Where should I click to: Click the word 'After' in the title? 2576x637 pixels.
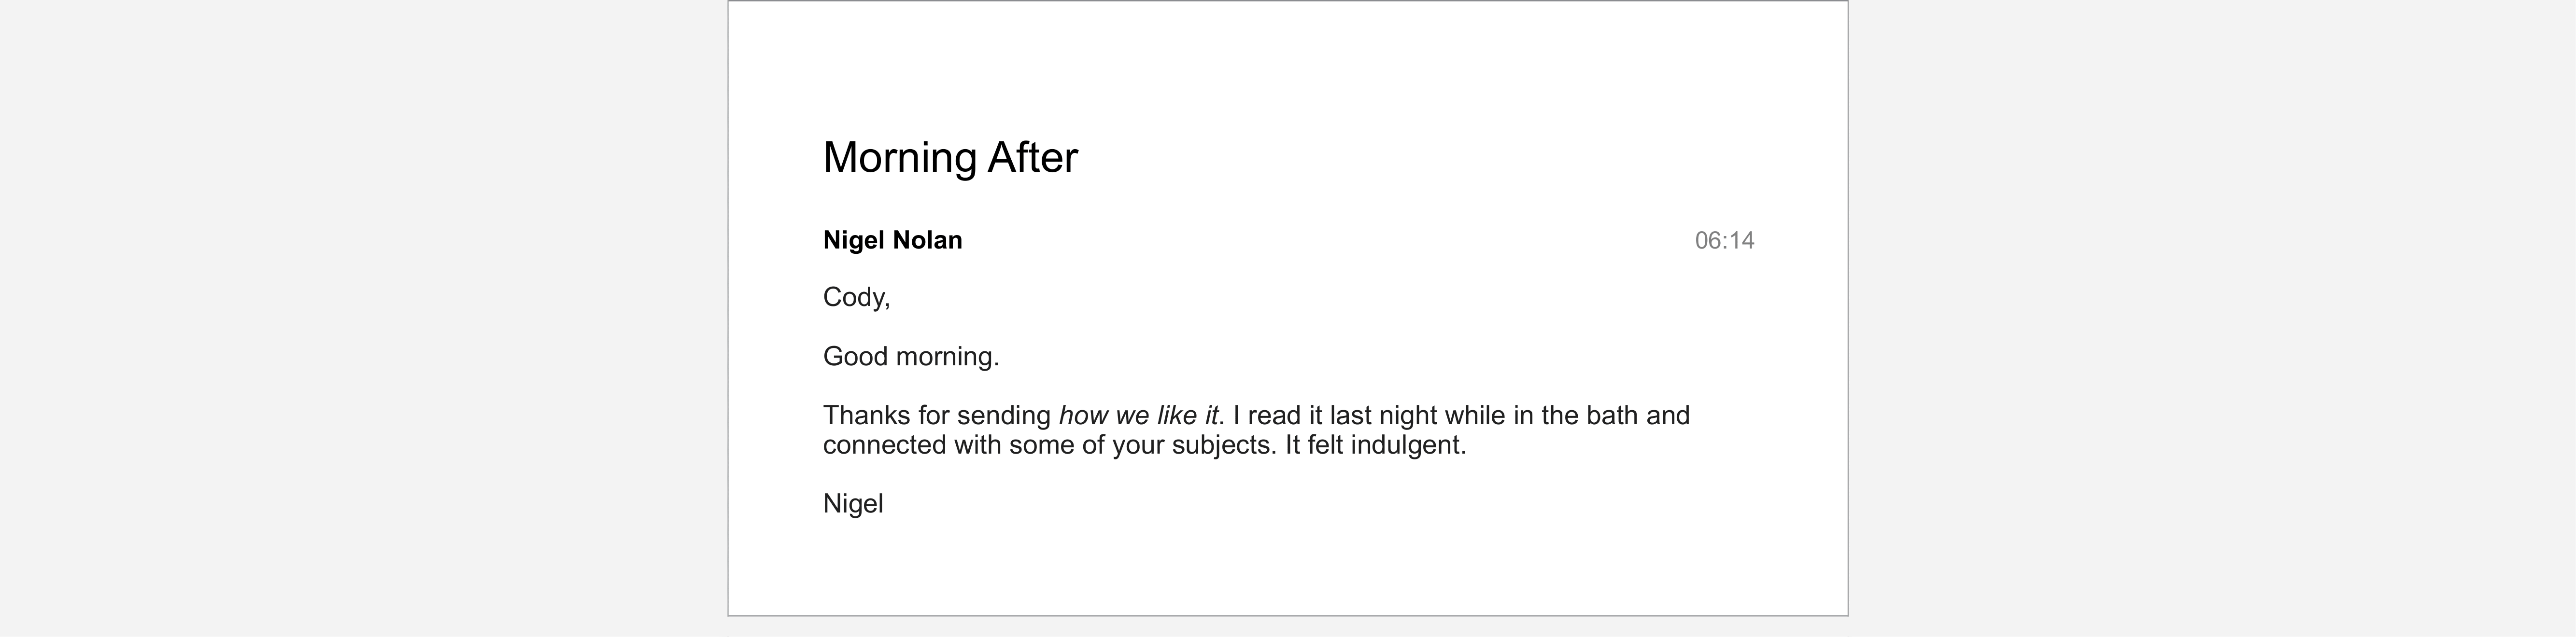[x=1032, y=157]
